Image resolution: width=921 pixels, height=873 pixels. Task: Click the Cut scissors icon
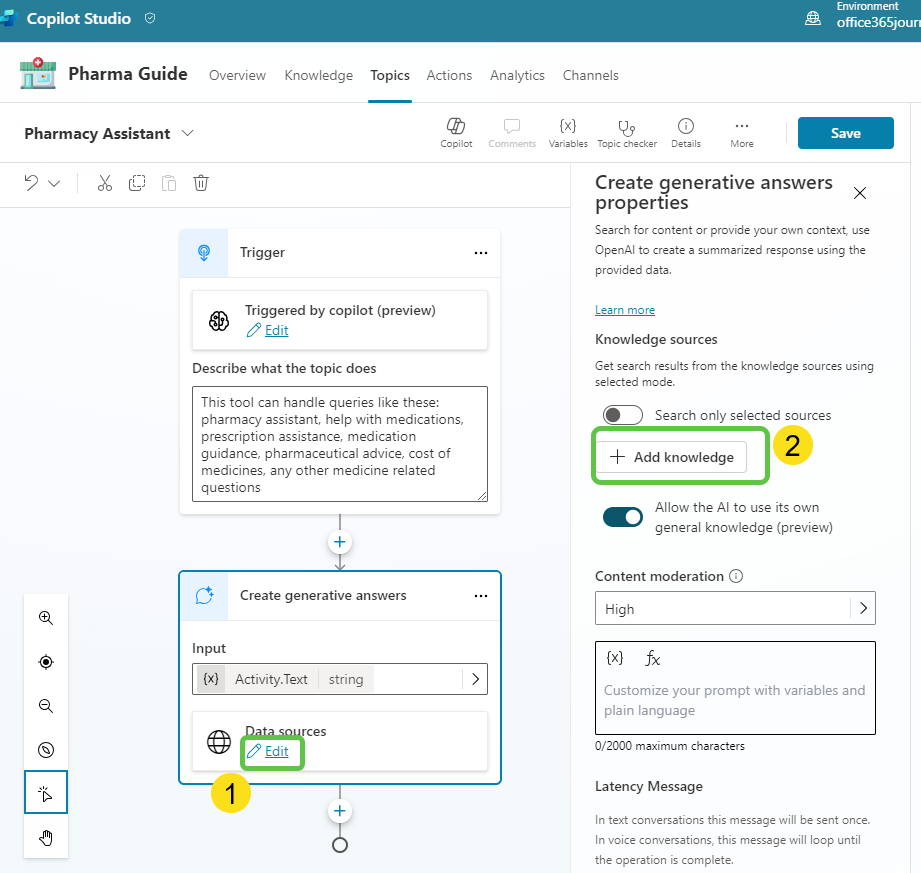click(x=104, y=183)
